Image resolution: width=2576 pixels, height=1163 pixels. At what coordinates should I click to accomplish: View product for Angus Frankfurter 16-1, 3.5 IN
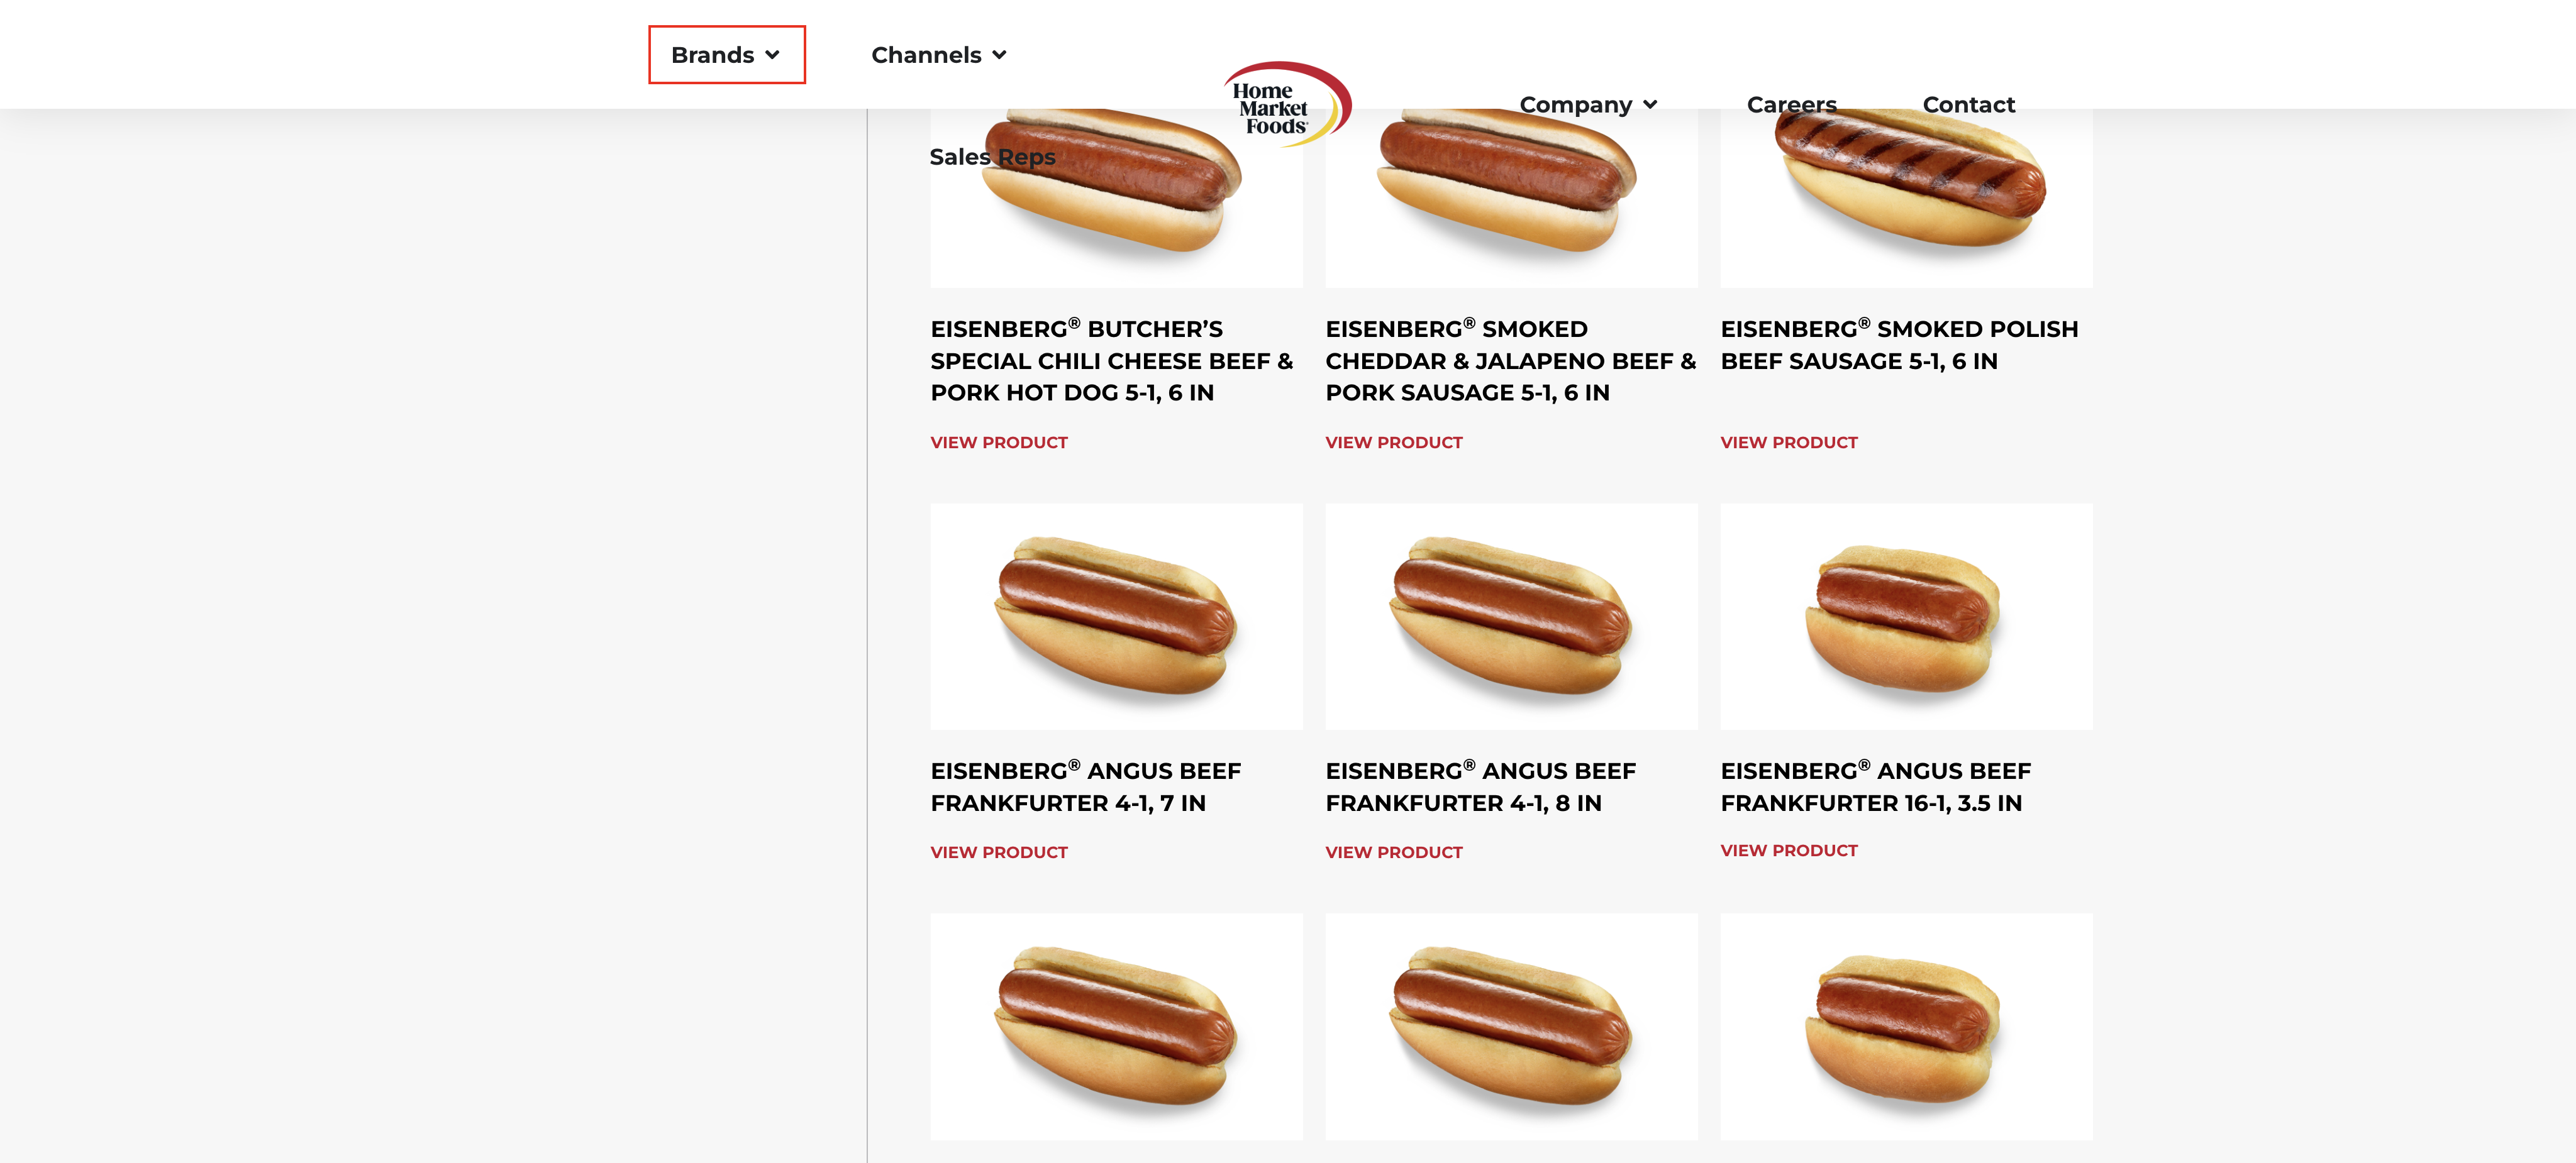tap(1788, 850)
